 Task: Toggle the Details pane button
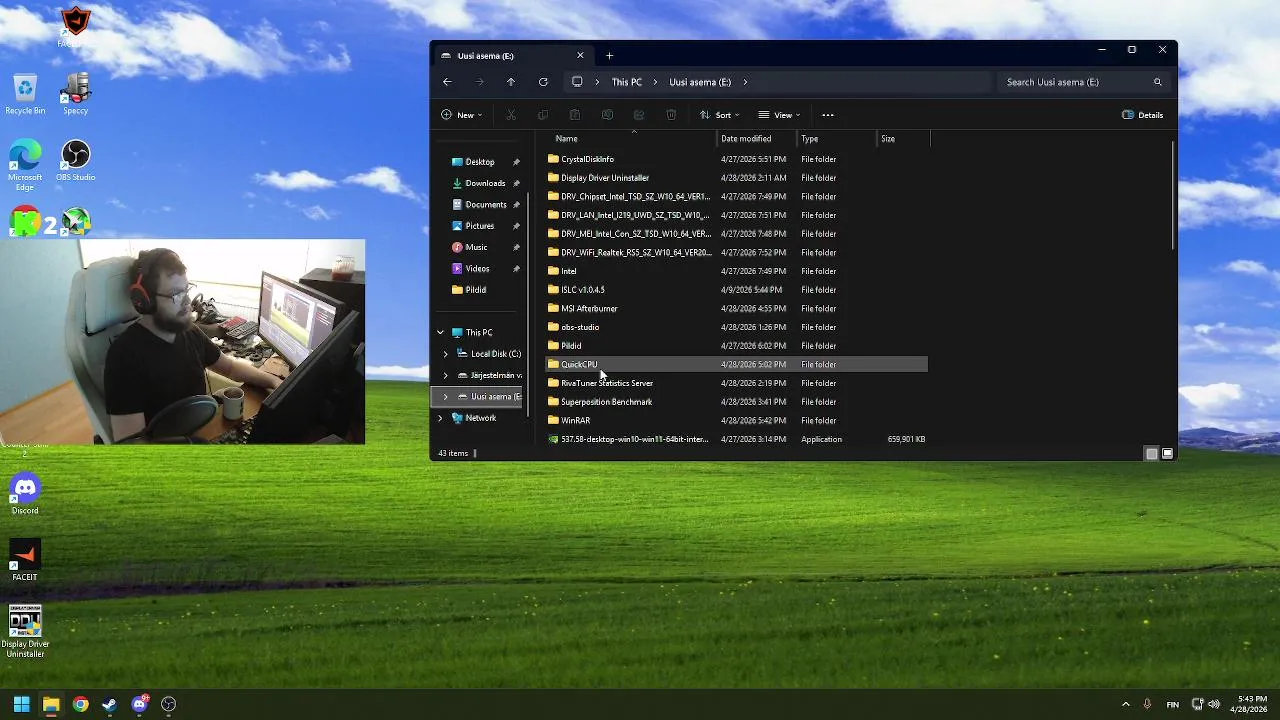(1143, 115)
